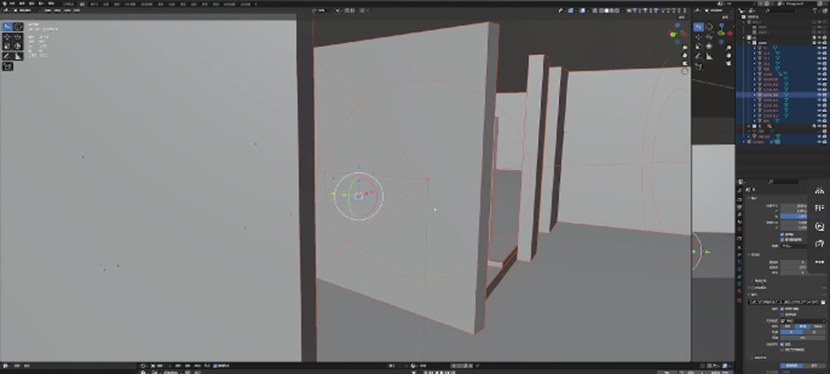Viewport: 830px width, 374px height.
Task: Select the Add Cube tool in large viewport
Action: (x=7, y=67)
